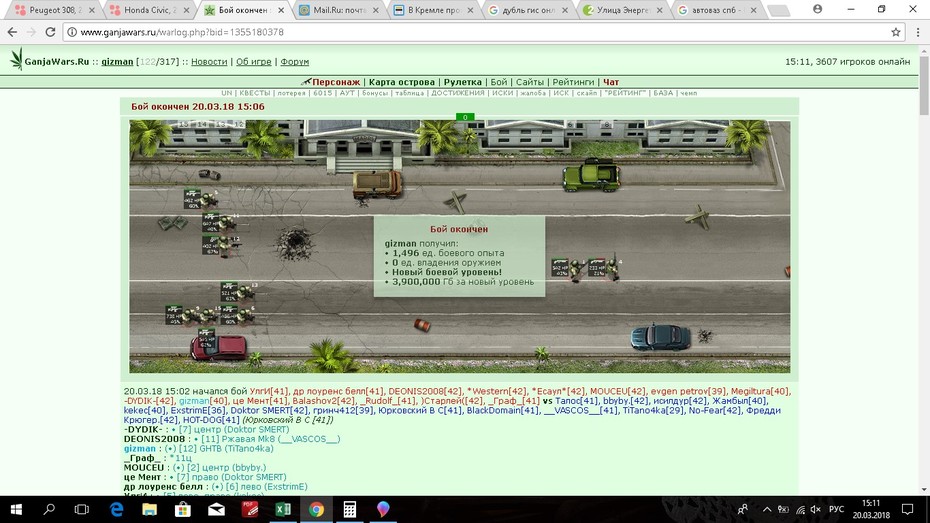
Task: Click the жалоба submenu link
Action: (x=533, y=93)
